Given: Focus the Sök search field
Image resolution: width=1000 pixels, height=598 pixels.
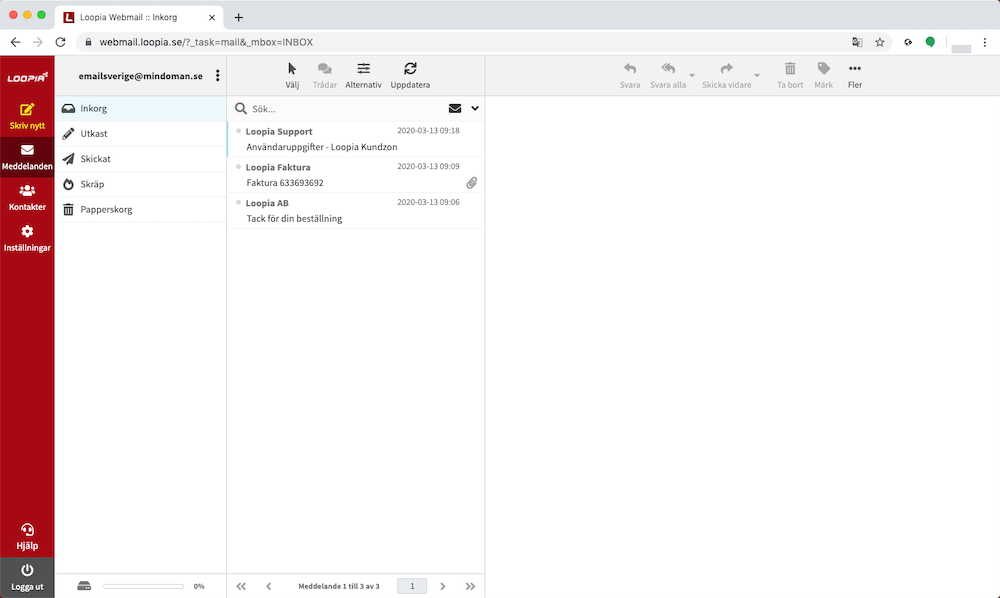Looking at the screenshot, I should click(x=346, y=109).
